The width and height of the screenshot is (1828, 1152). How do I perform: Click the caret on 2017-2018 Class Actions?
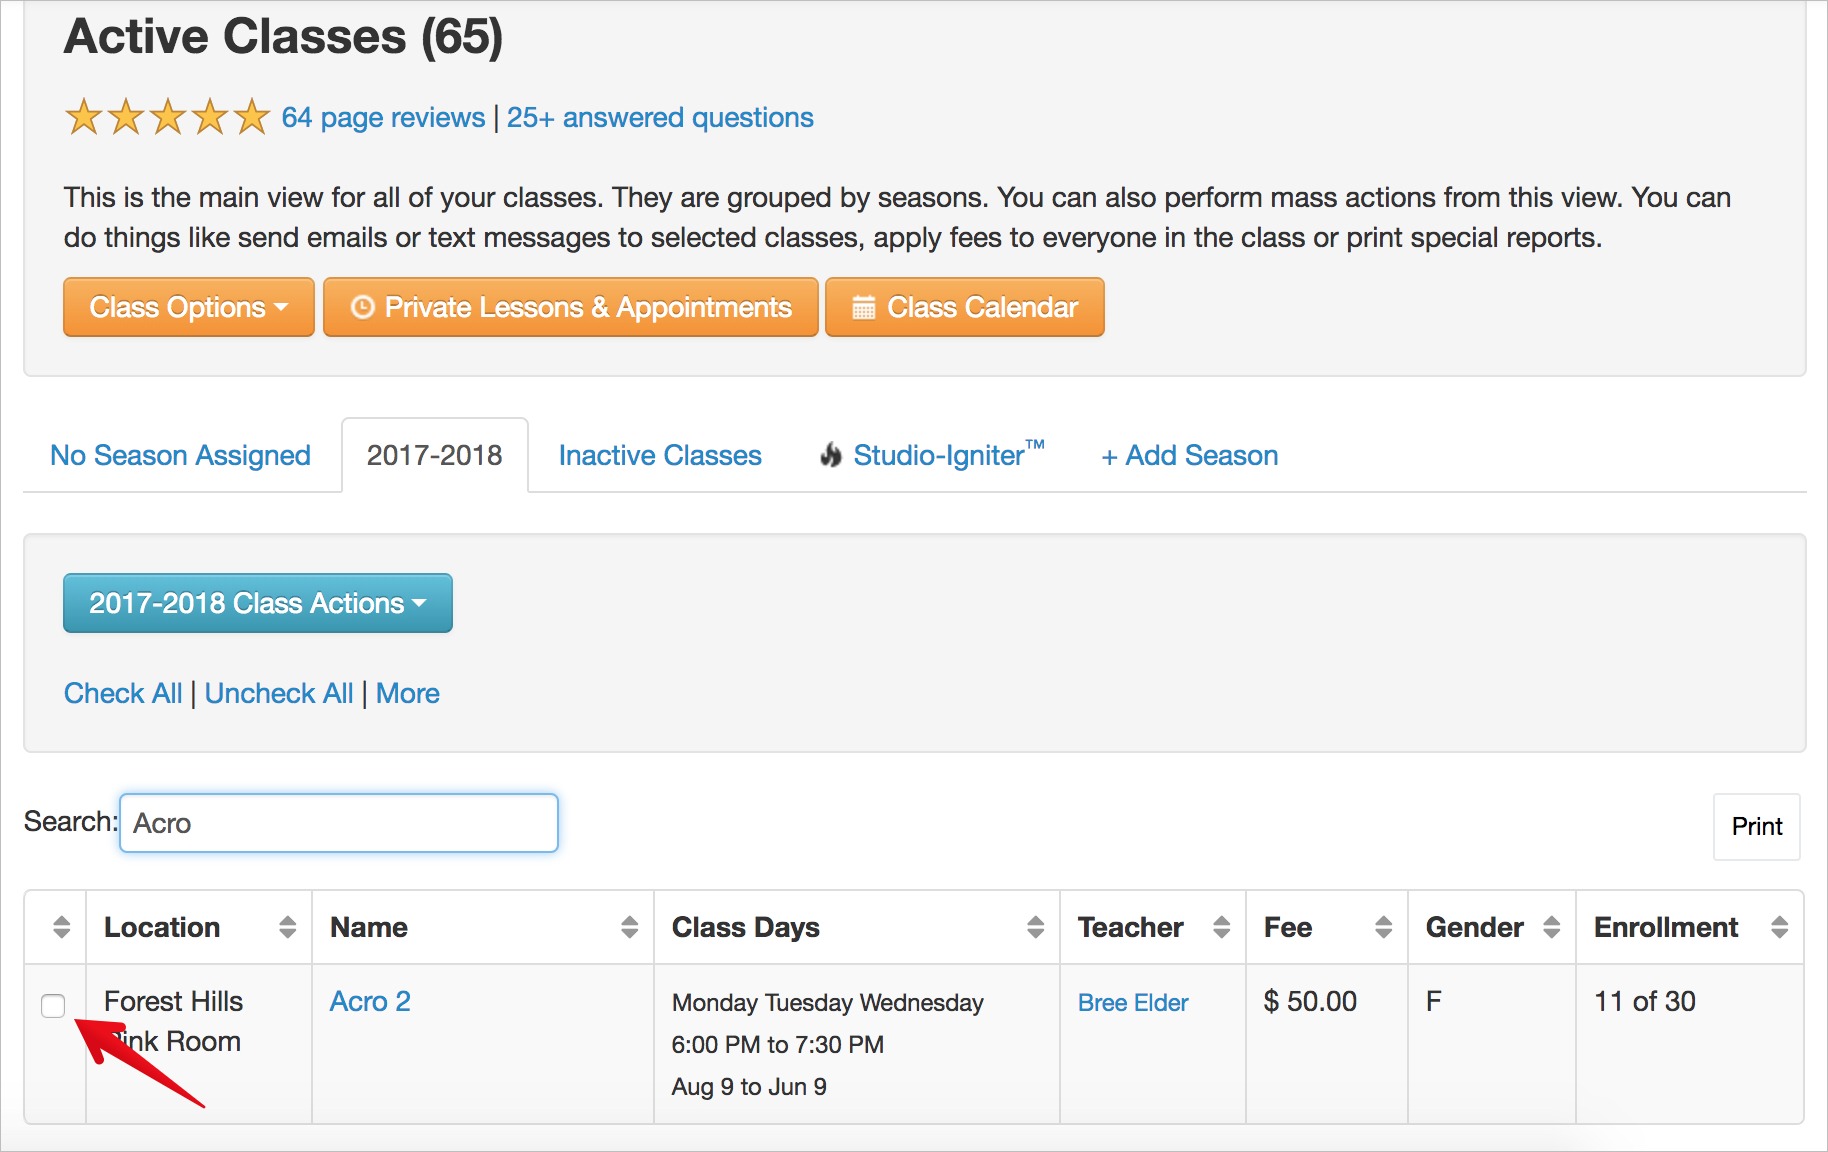click(419, 603)
